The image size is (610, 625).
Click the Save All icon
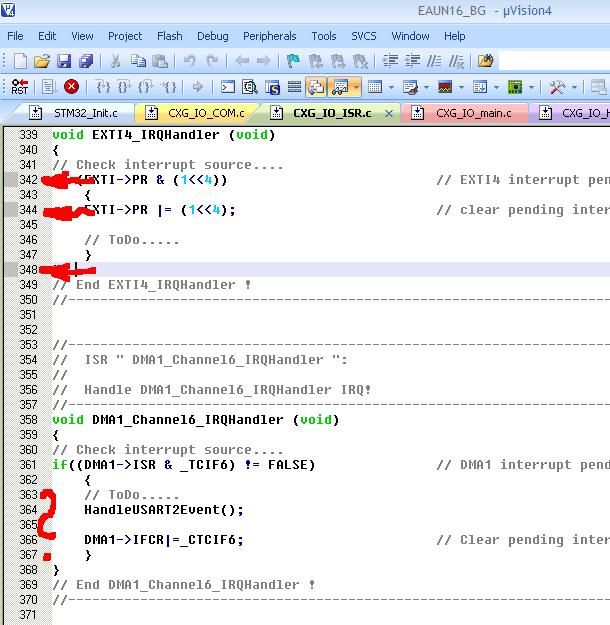(x=86, y=61)
